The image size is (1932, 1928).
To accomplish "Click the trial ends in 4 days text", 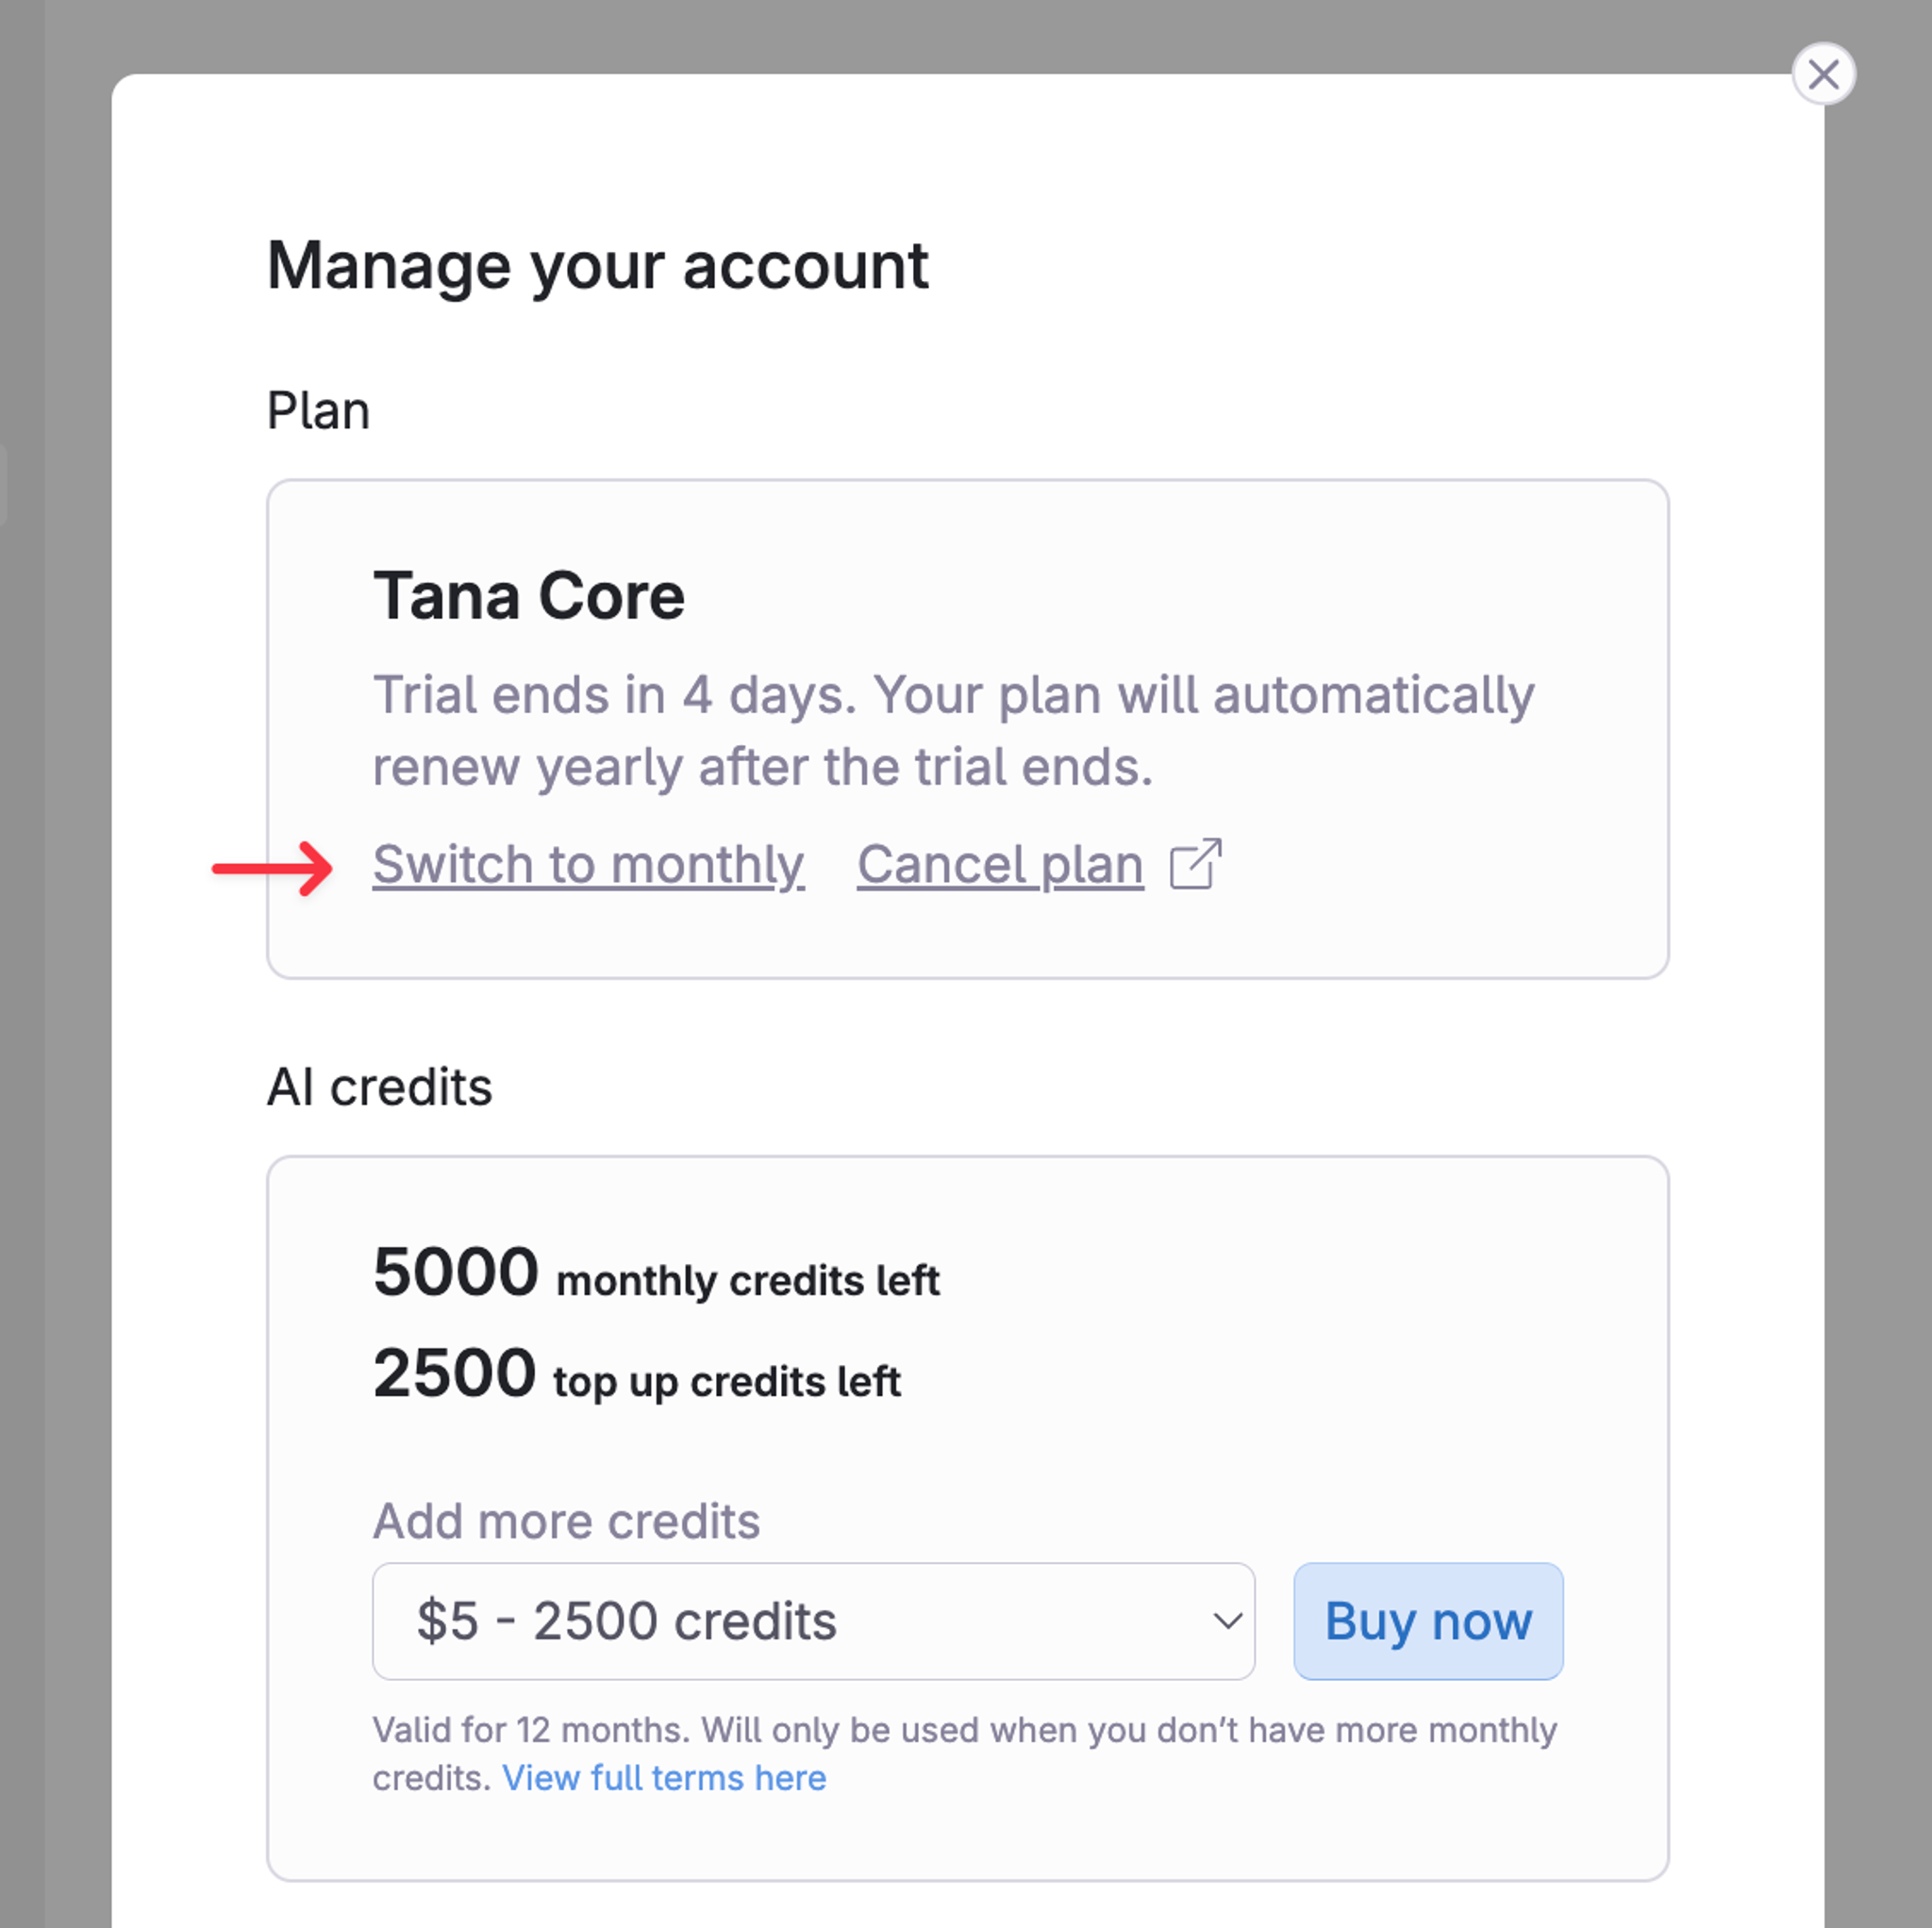I will [x=612, y=695].
